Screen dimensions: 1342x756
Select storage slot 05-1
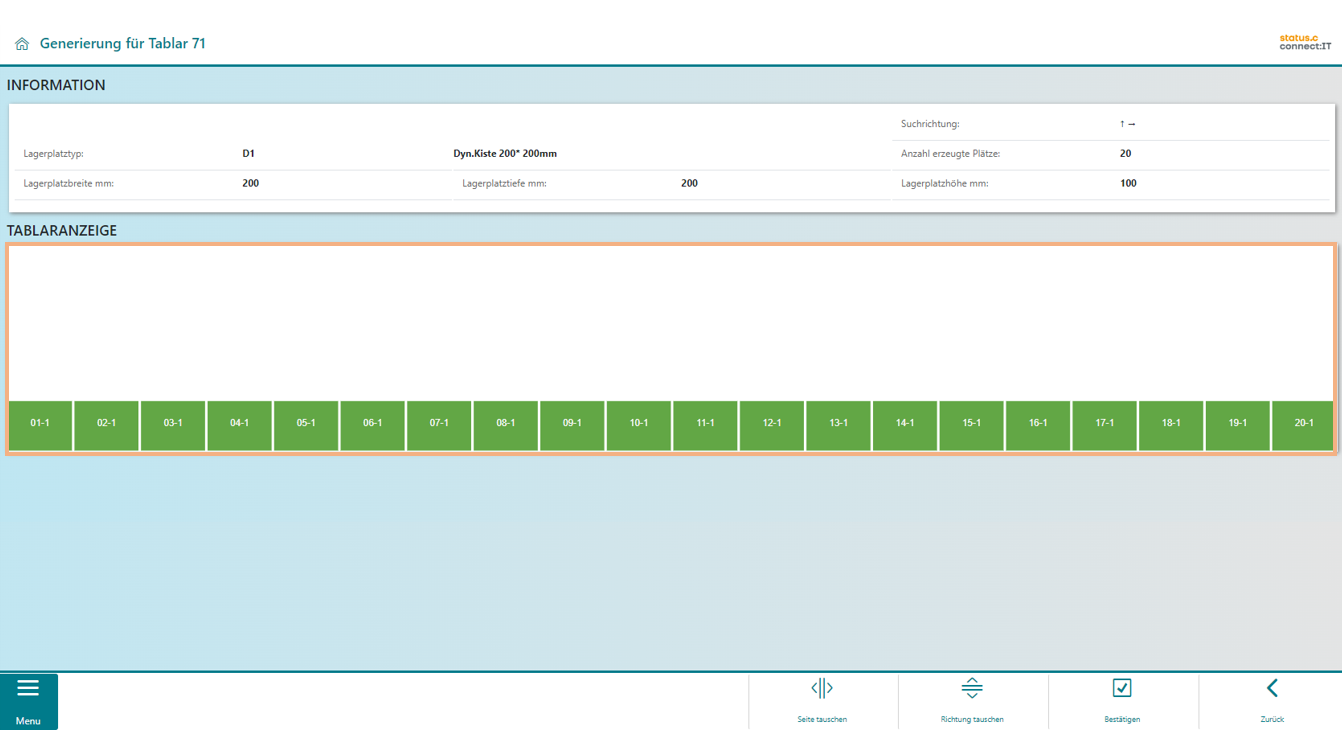point(306,424)
